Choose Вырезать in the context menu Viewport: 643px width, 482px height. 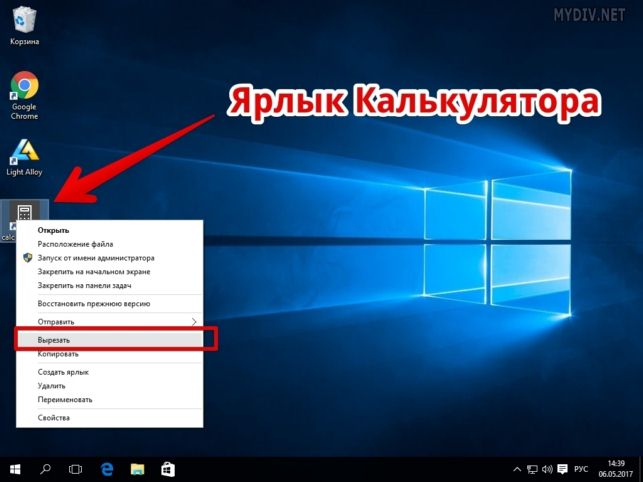109,340
